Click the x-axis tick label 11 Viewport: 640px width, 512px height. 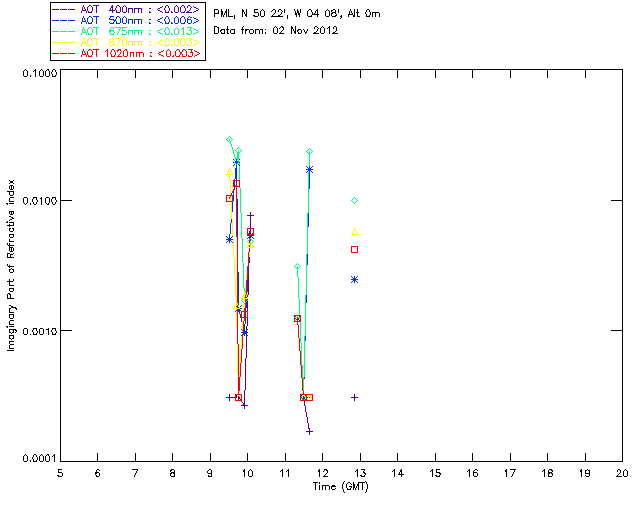point(285,473)
